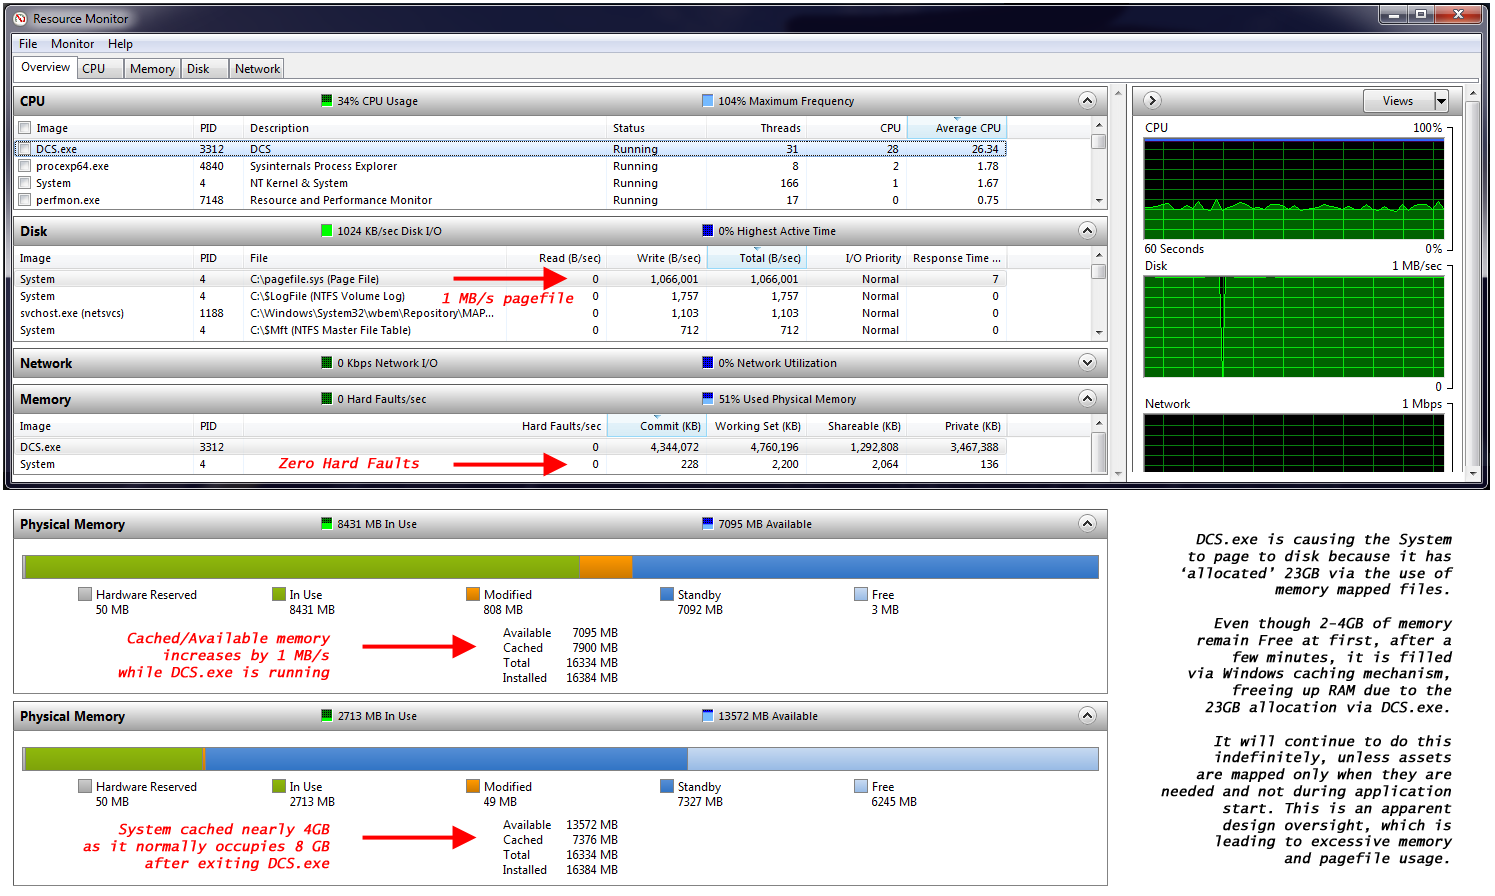Open the File menu
This screenshot has height=896, width=1495.
pos(28,44)
